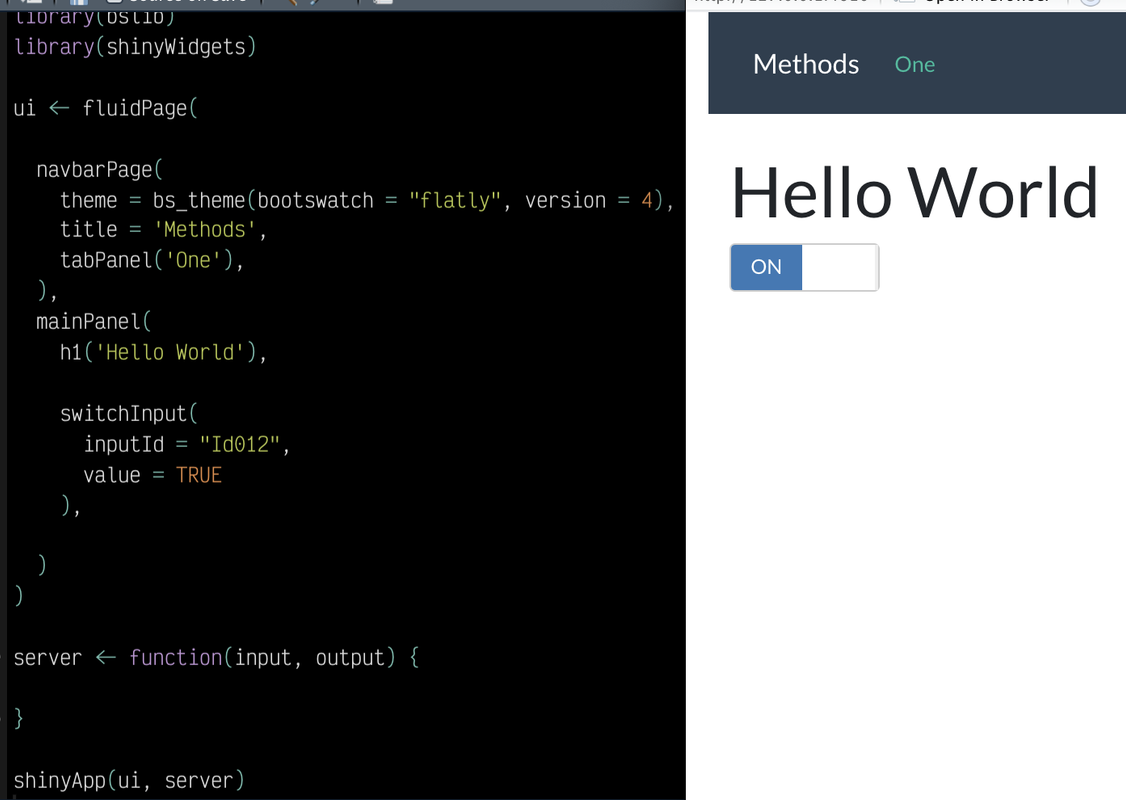Click the 'theme = bs_theme' code line
Screen dimensions: 1126x800
point(367,200)
